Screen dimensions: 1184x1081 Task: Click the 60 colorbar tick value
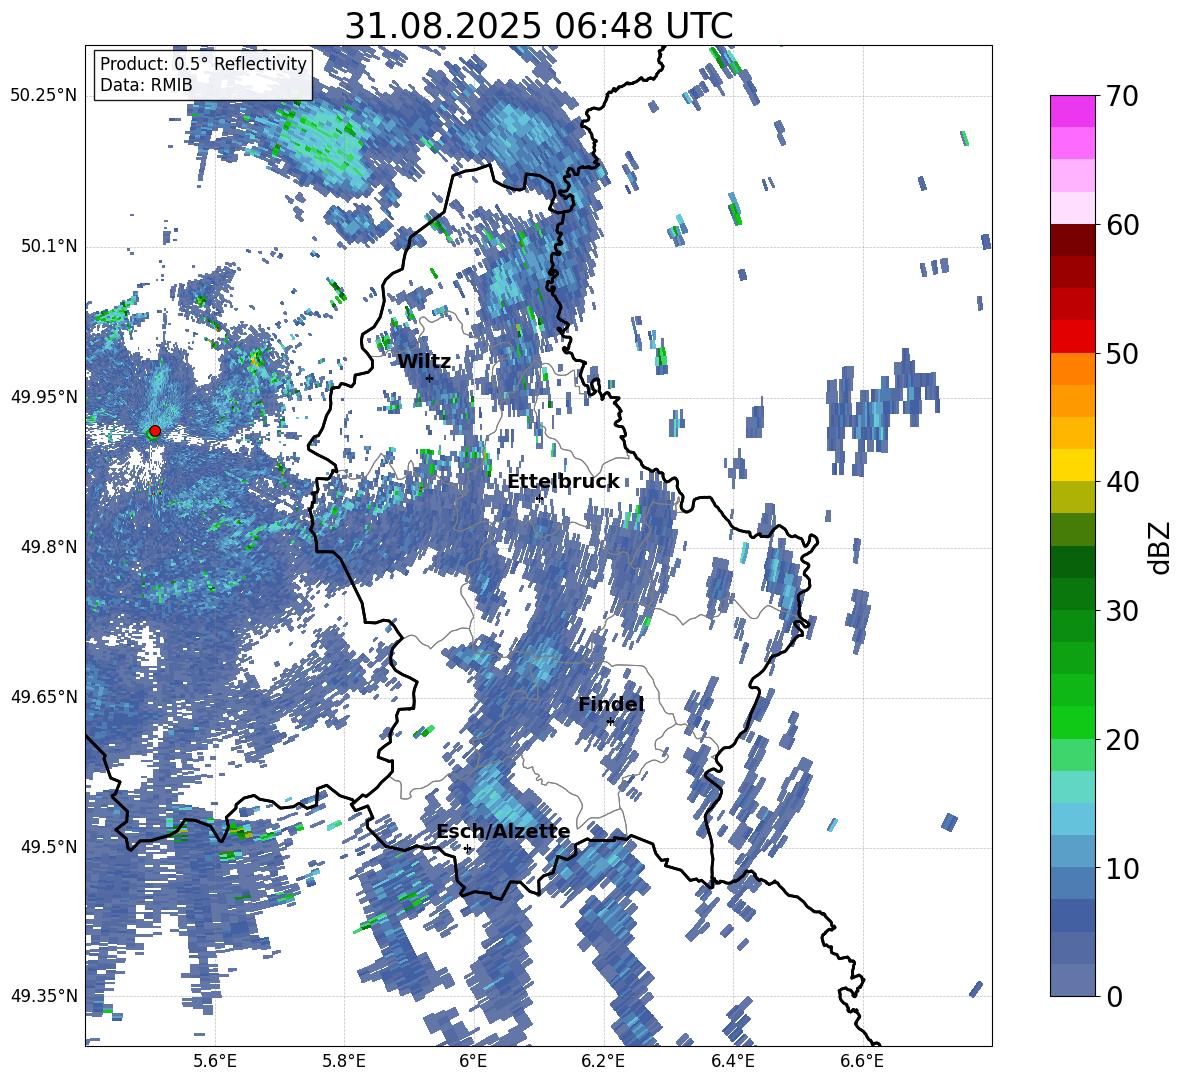click(x=1121, y=225)
